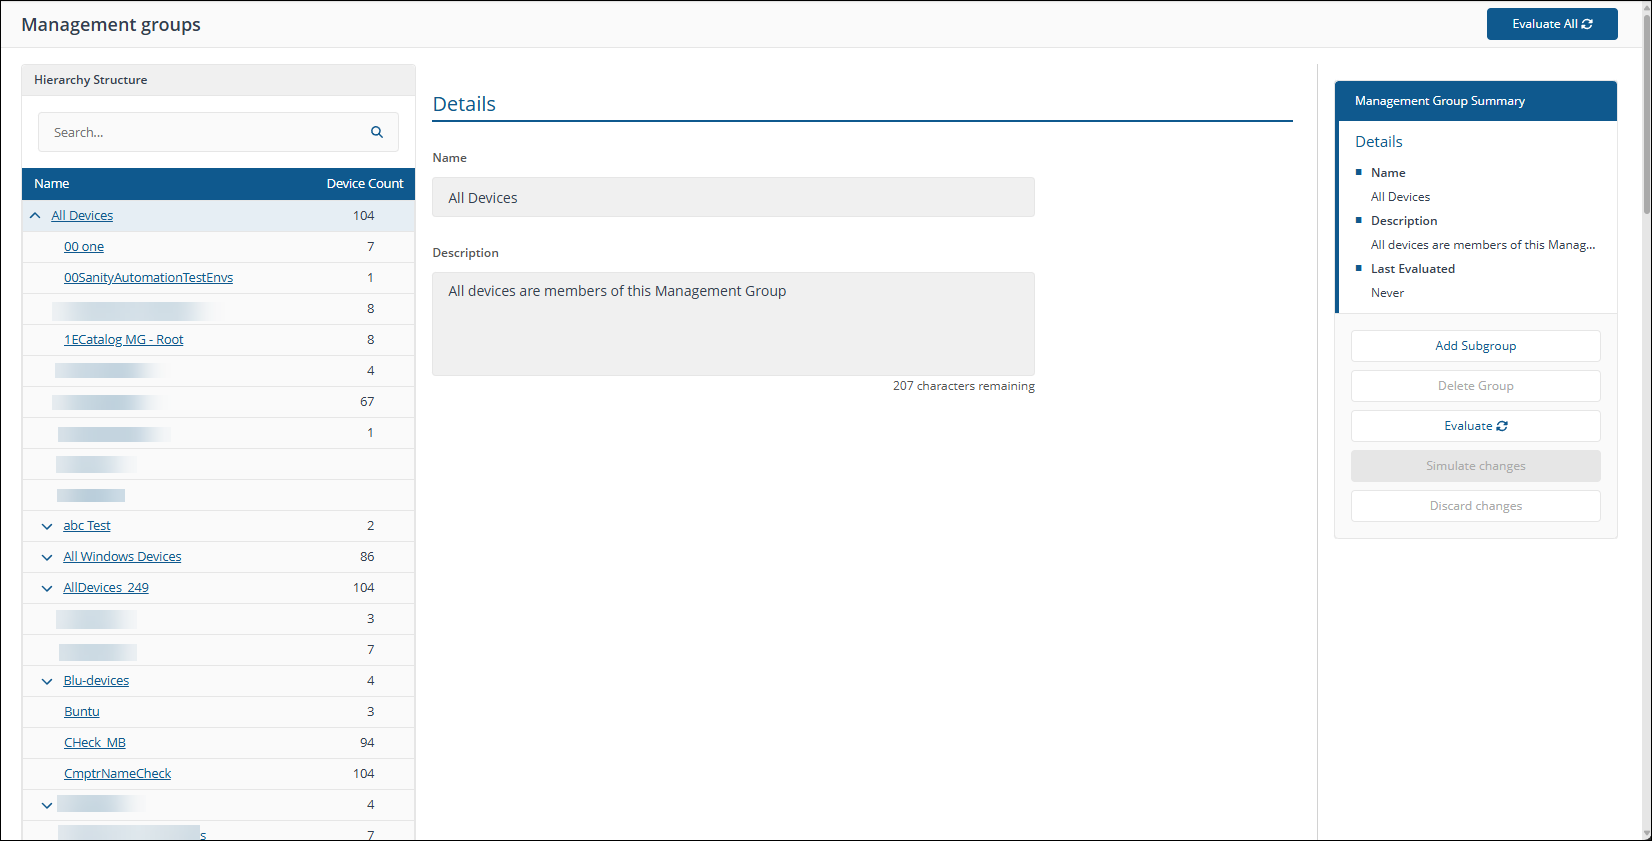Expand the All Windows Devices group
Image resolution: width=1652 pixels, height=841 pixels.
tap(47, 557)
